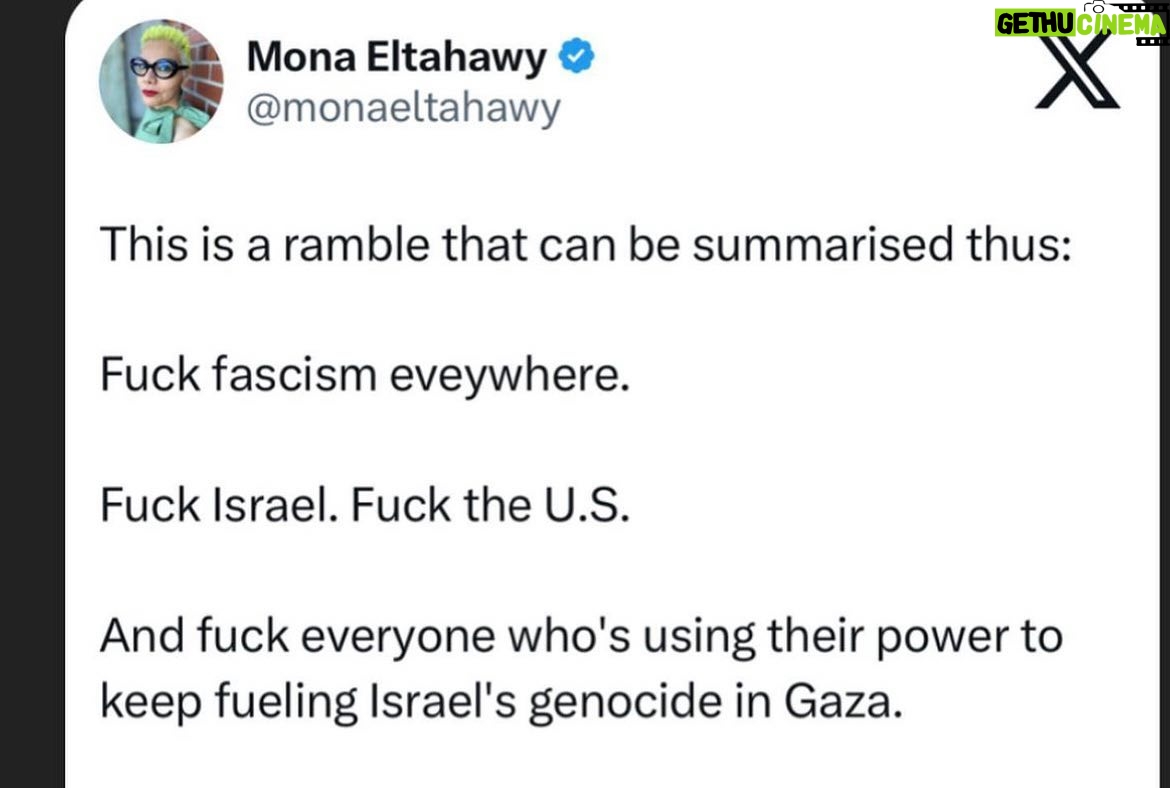Select the line starting 'And fuck everyone'
Viewport: 1170px width, 788px height.
[581, 637]
